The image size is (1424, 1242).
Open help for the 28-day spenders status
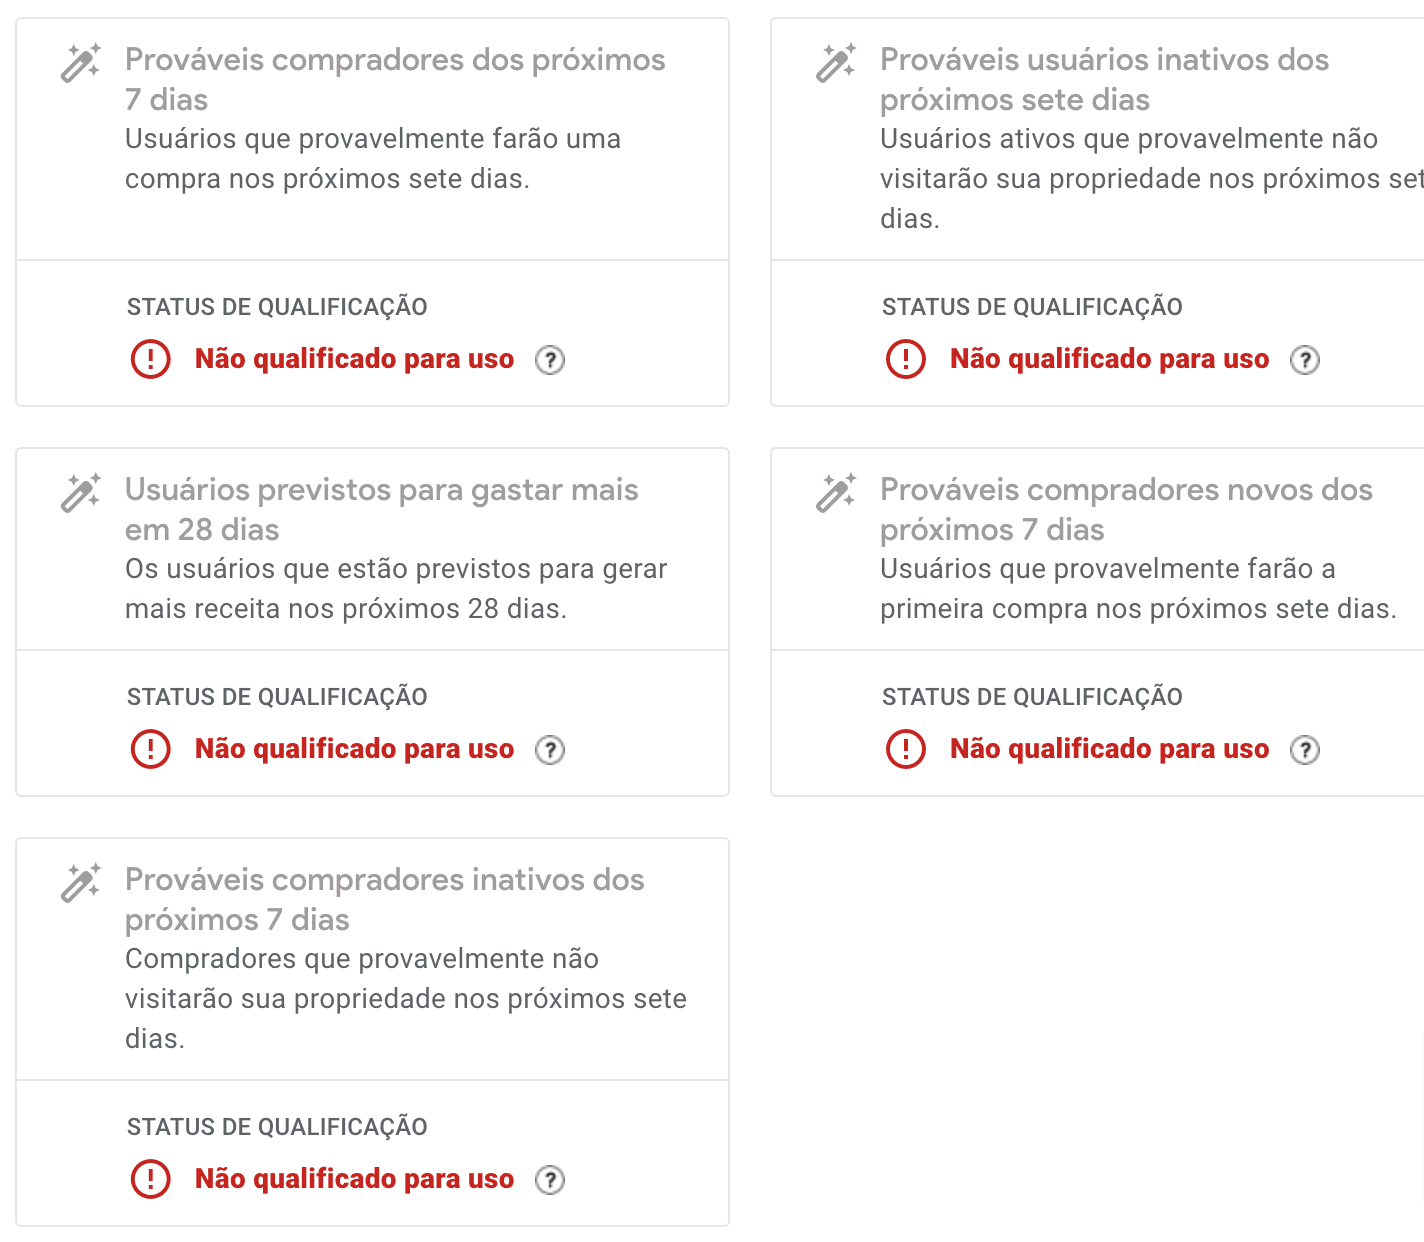click(551, 748)
